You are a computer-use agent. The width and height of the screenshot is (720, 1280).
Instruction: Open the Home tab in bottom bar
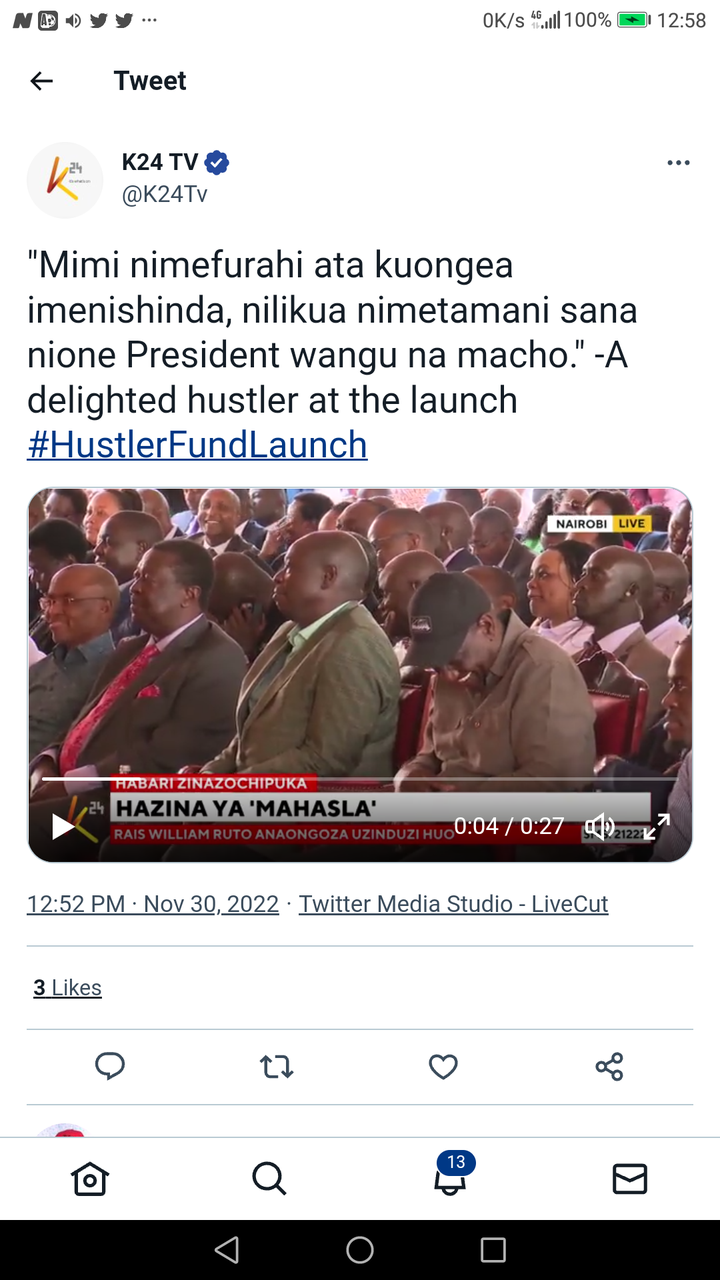click(90, 1180)
